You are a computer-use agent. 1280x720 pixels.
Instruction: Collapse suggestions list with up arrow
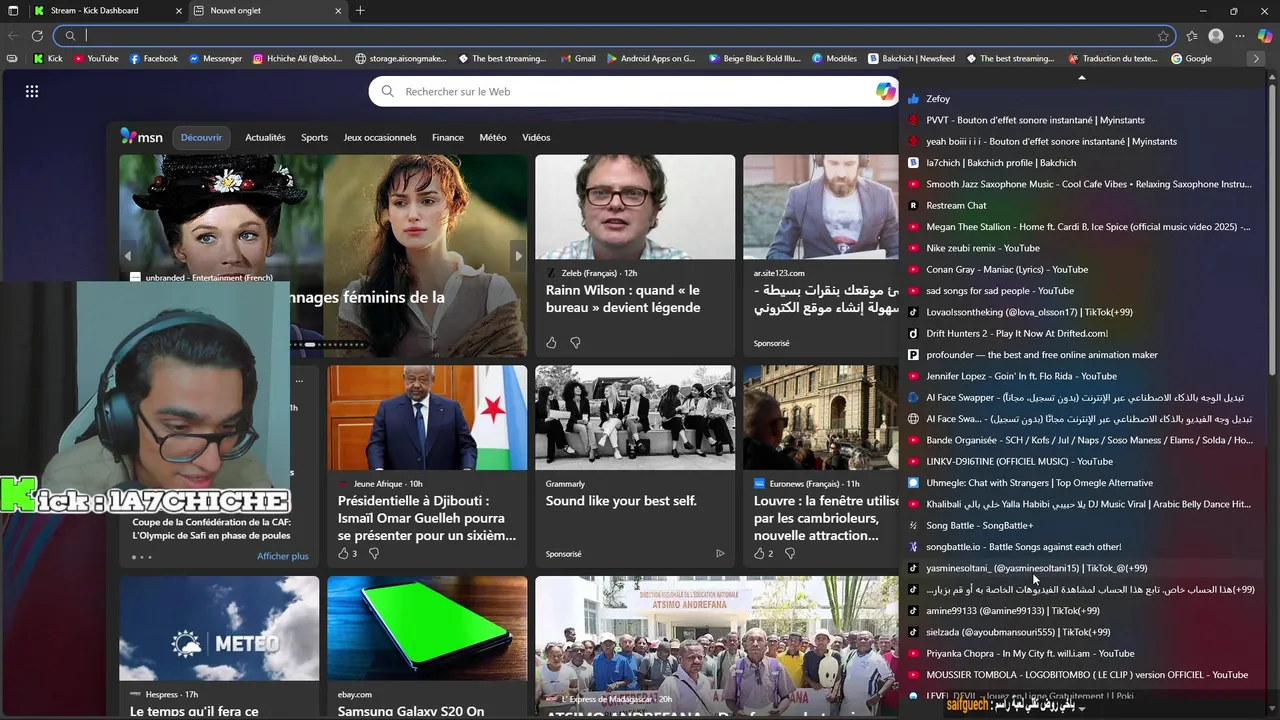1081,77
